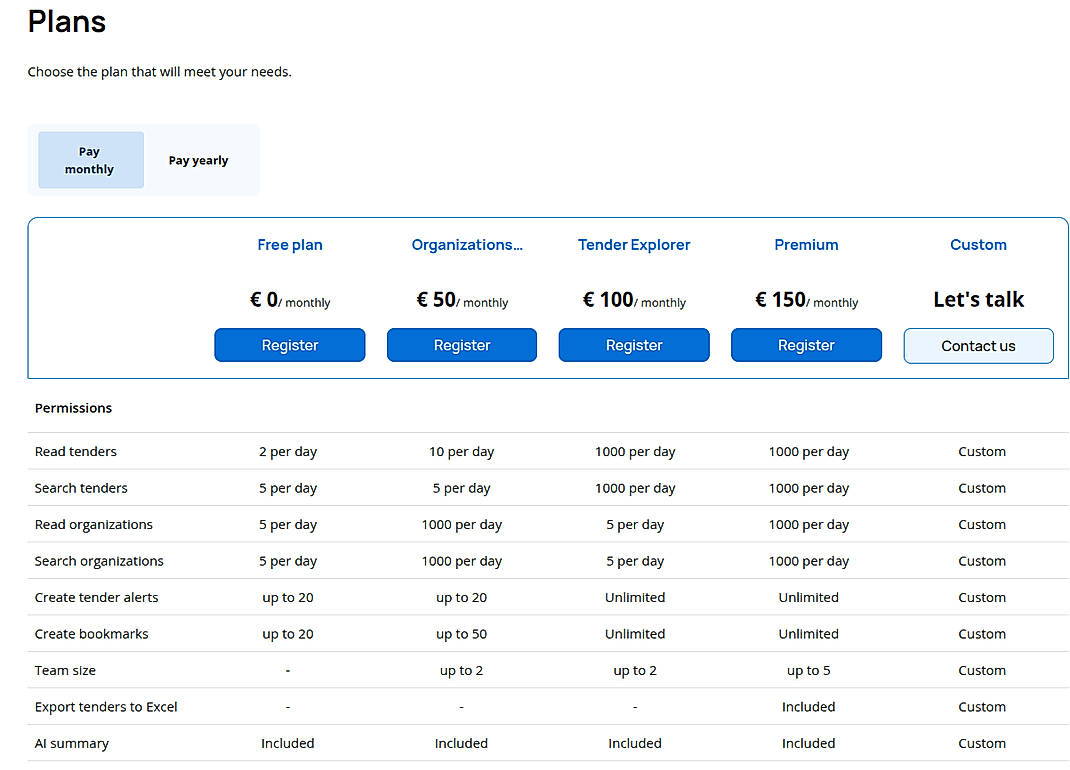
Task: Open the Premium plan heading
Action: (806, 244)
